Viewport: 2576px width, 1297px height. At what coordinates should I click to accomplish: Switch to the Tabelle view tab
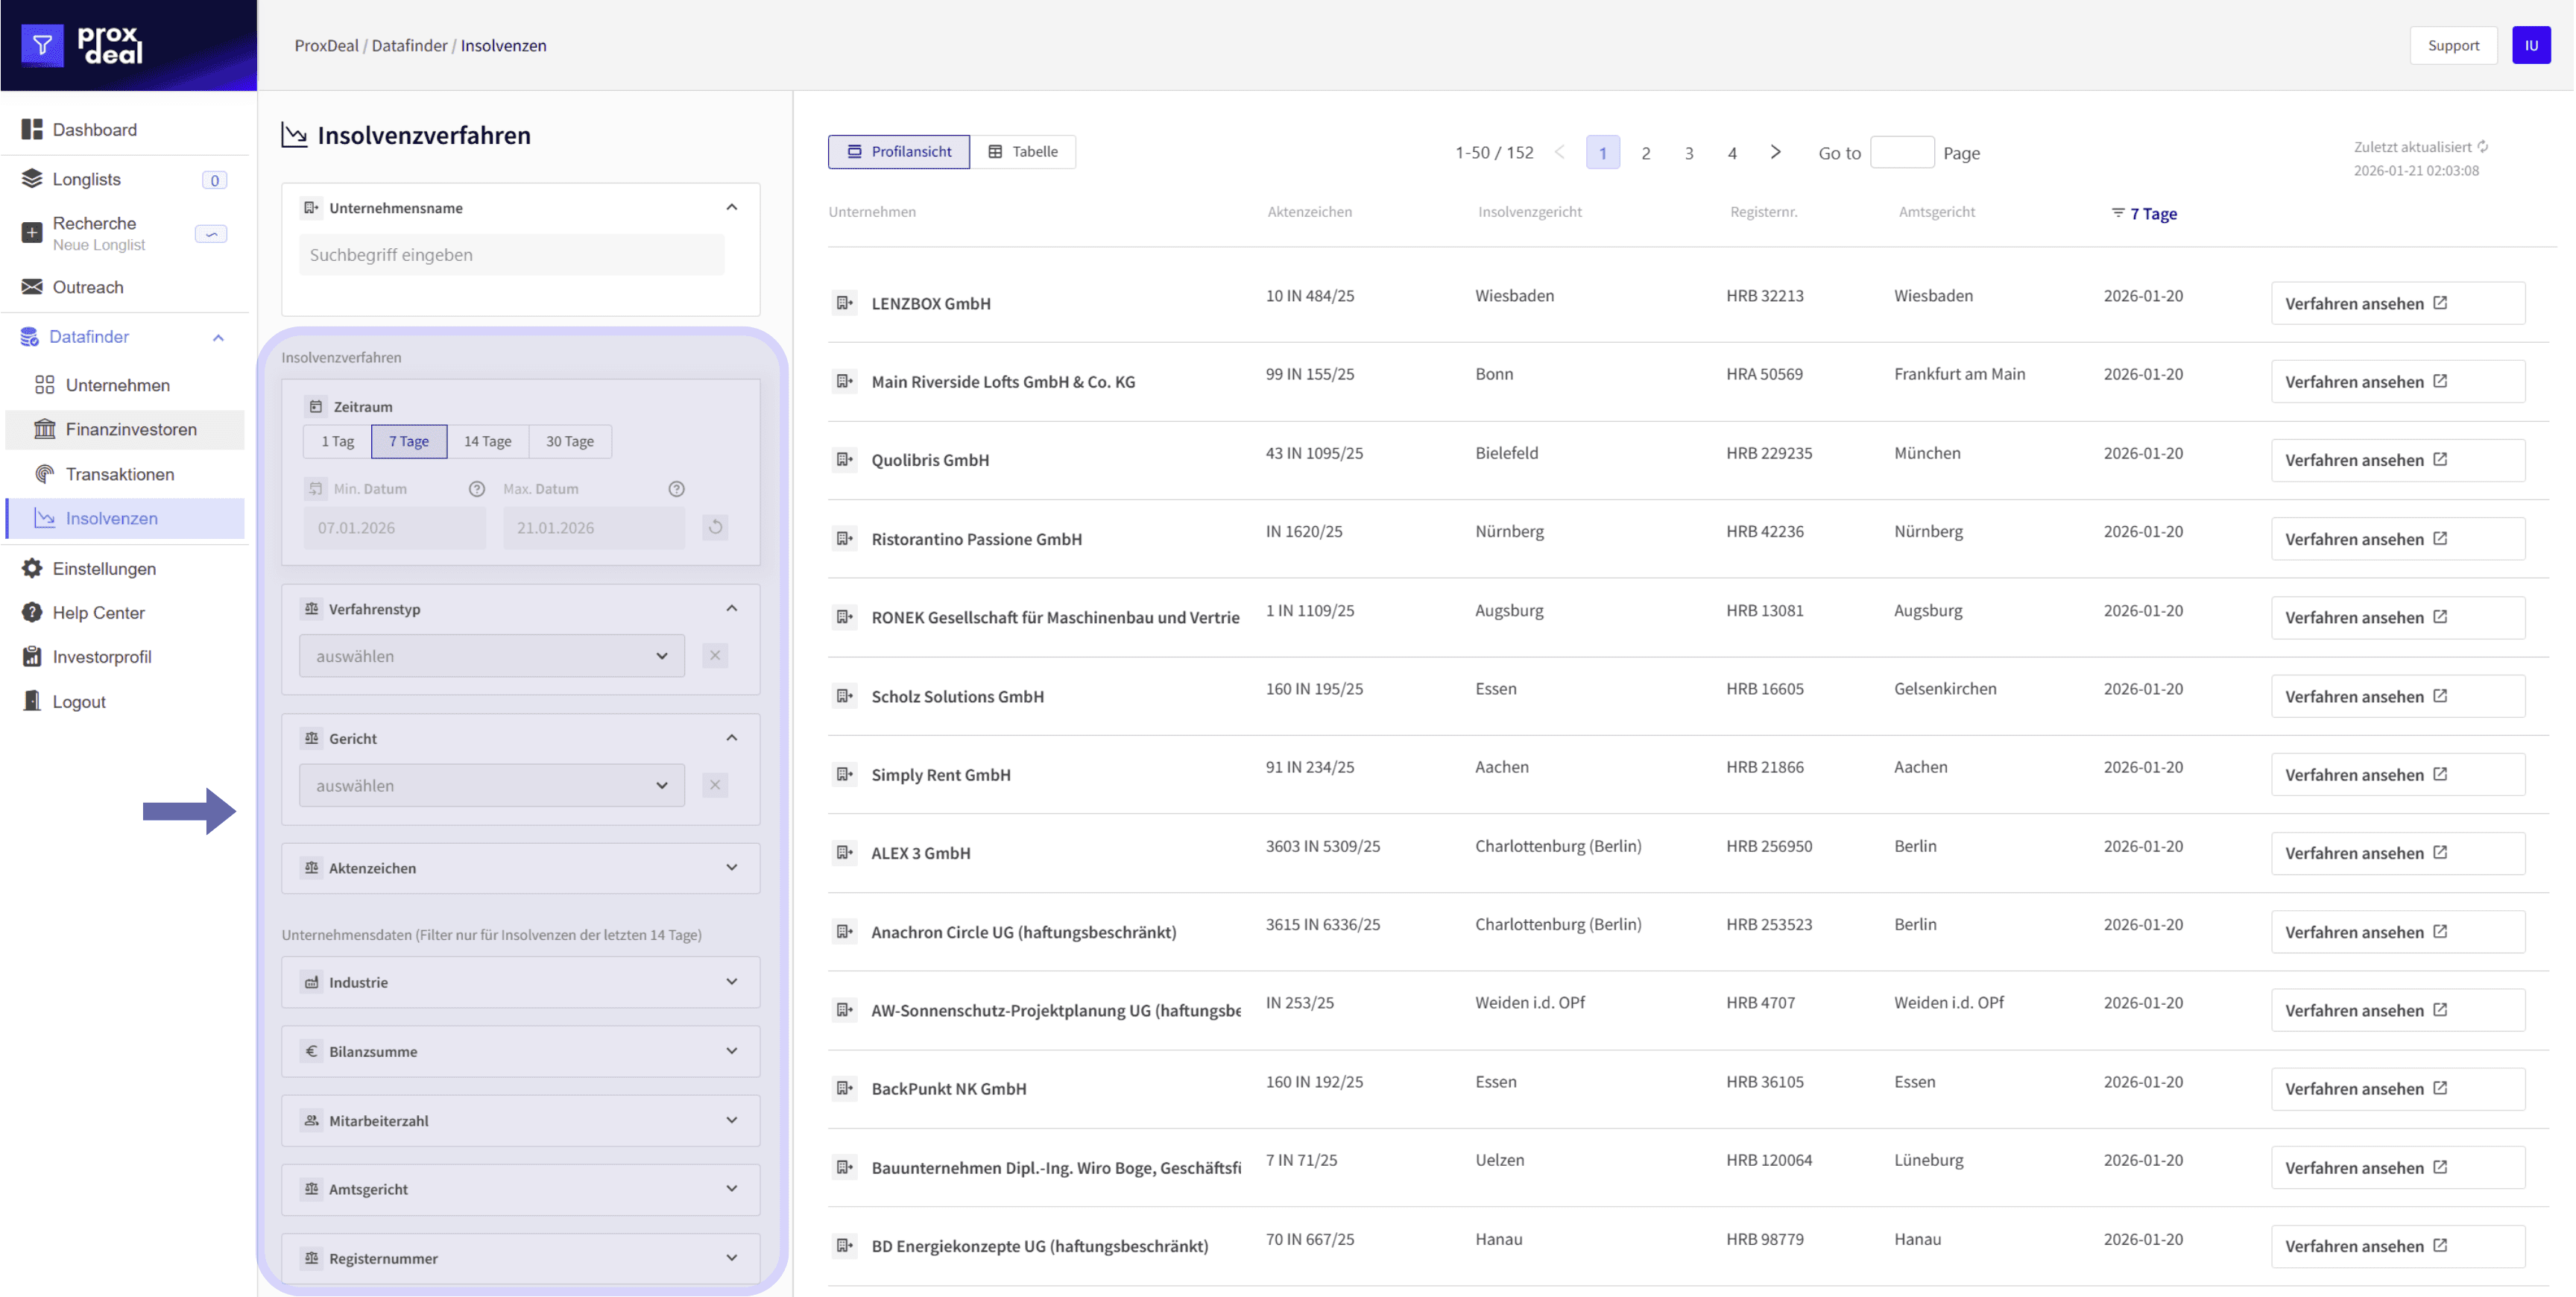click(x=1022, y=152)
